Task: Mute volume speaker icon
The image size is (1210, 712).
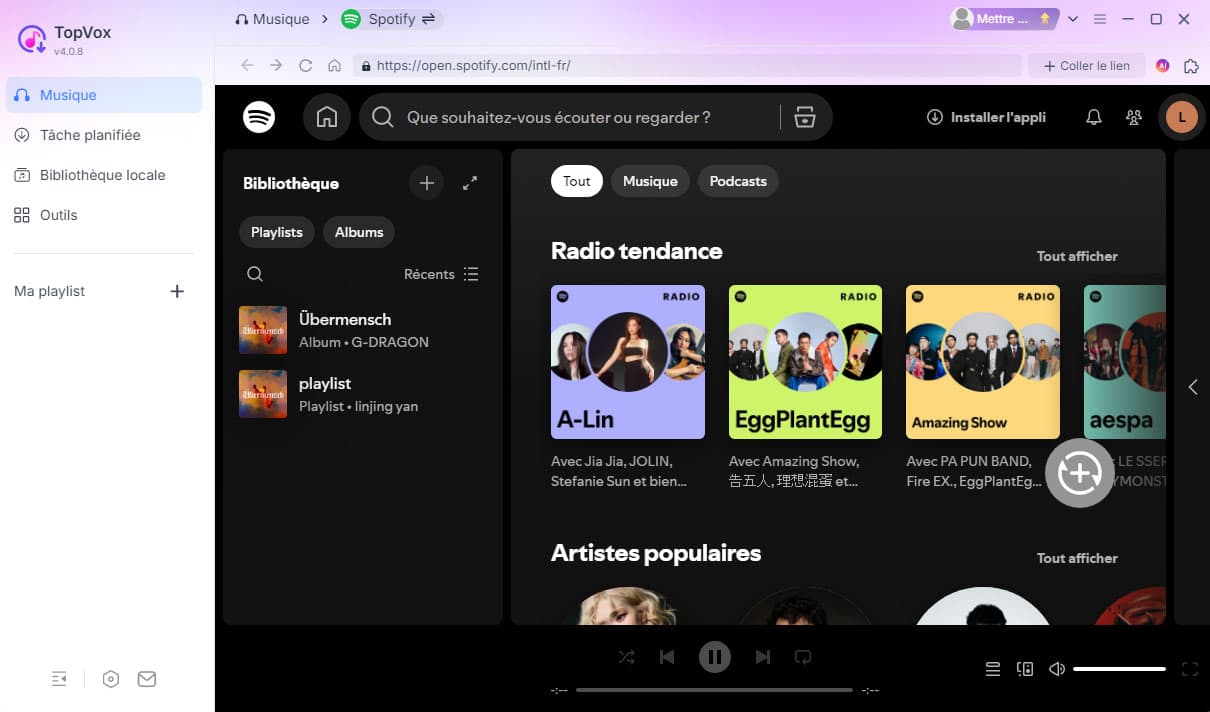Action: 1057,669
